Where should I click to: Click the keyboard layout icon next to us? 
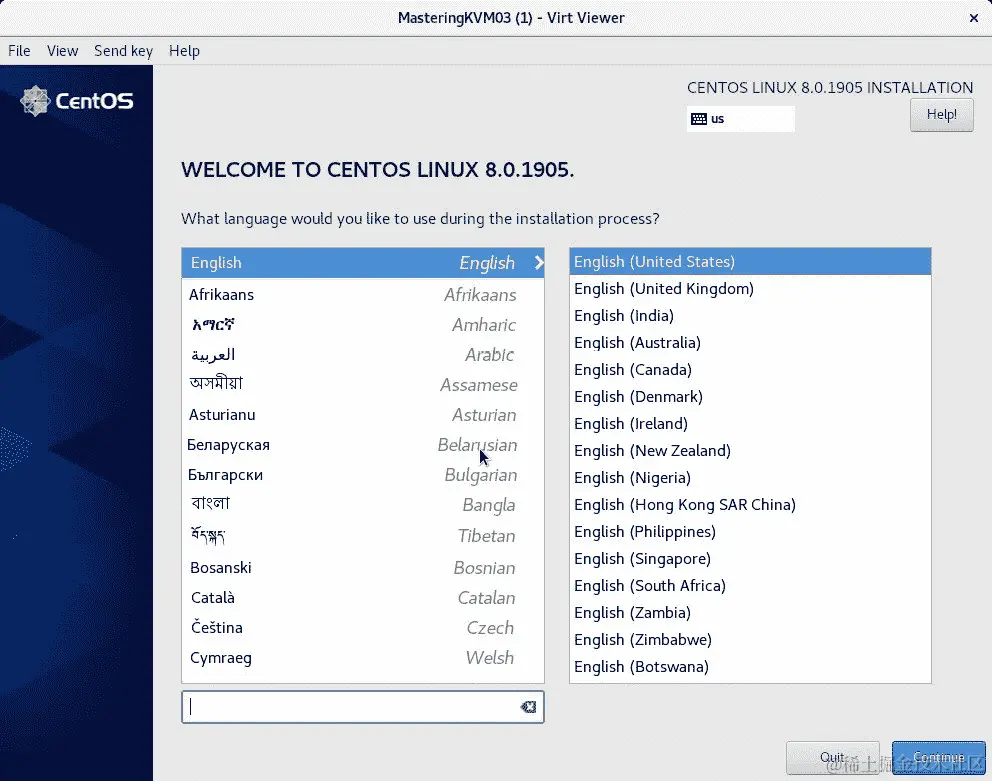pos(698,119)
